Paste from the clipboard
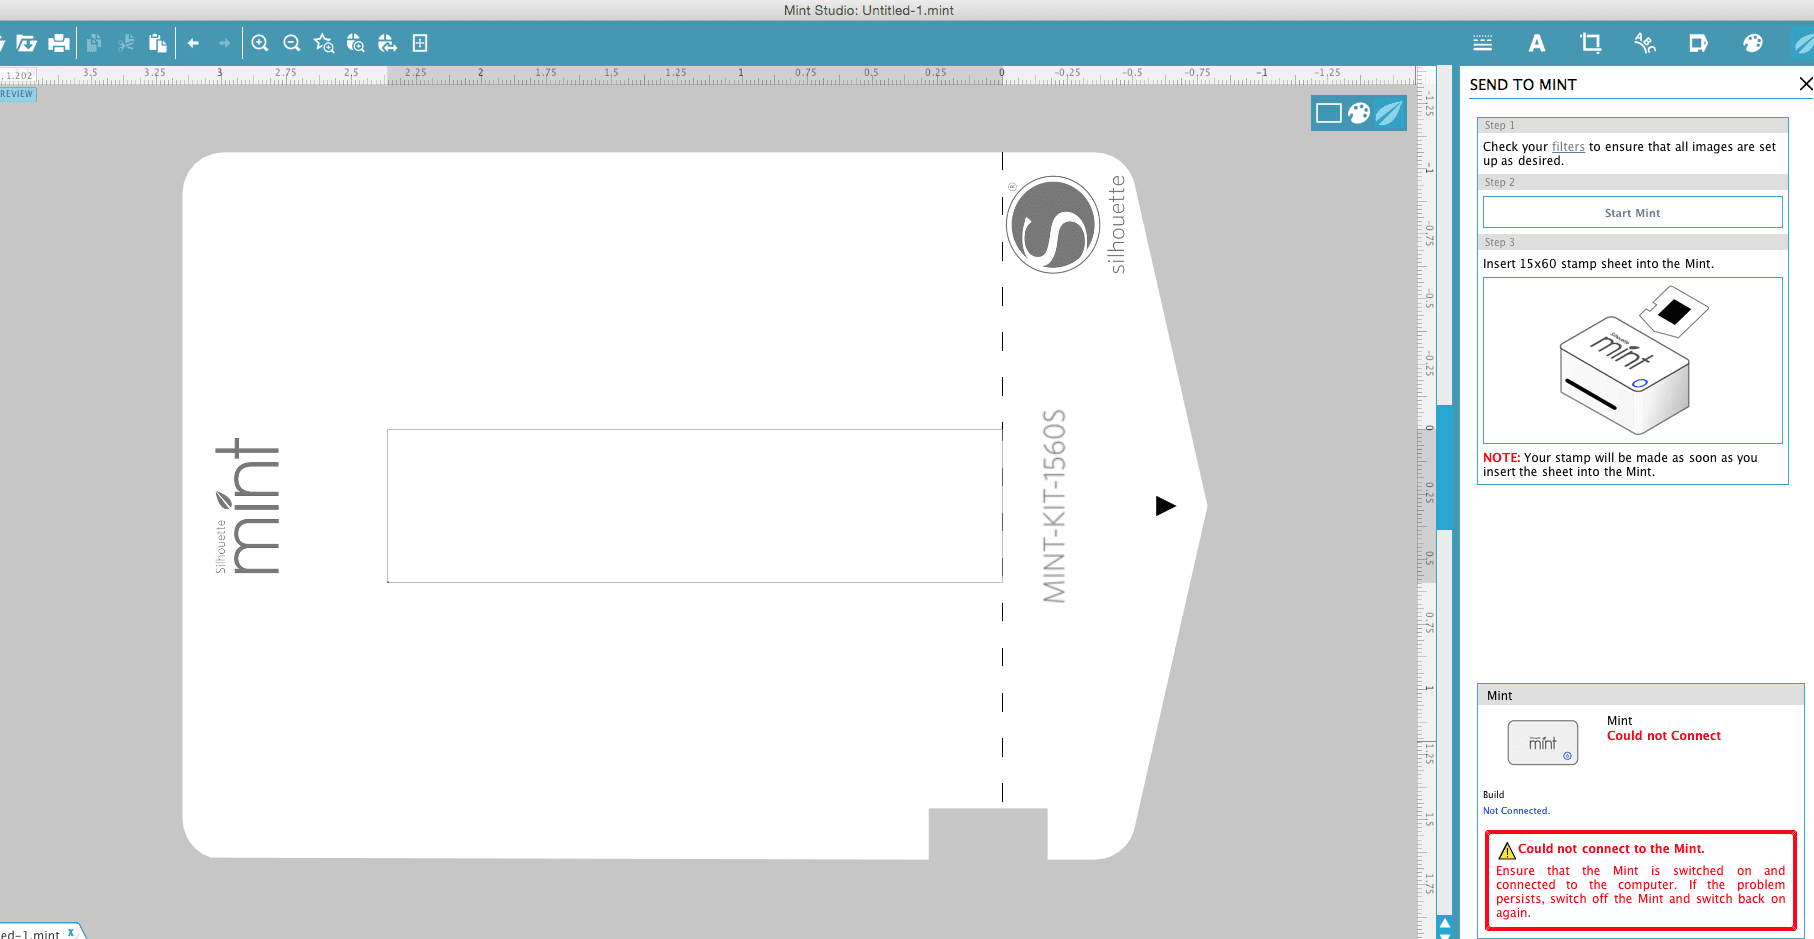Screen dimensions: 1814x939 point(157,43)
